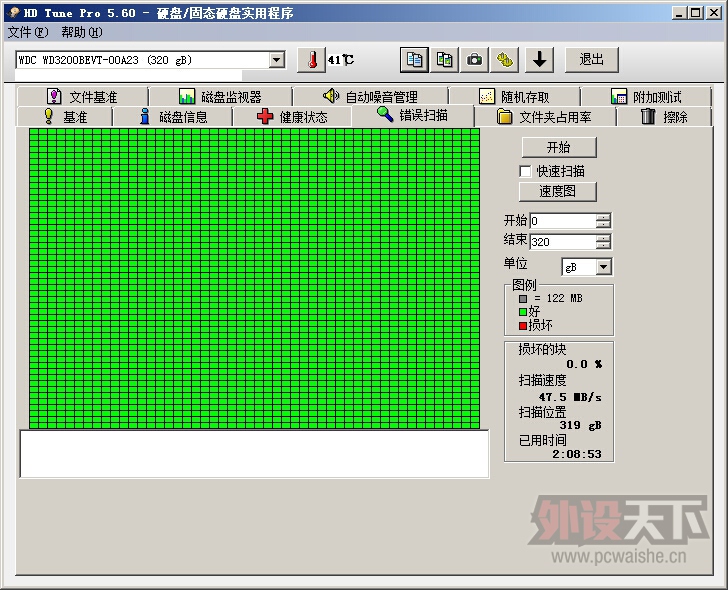Click the 0.0 % damaged blocks value
Viewport: 728px width, 590px height.
(x=584, y=364)
